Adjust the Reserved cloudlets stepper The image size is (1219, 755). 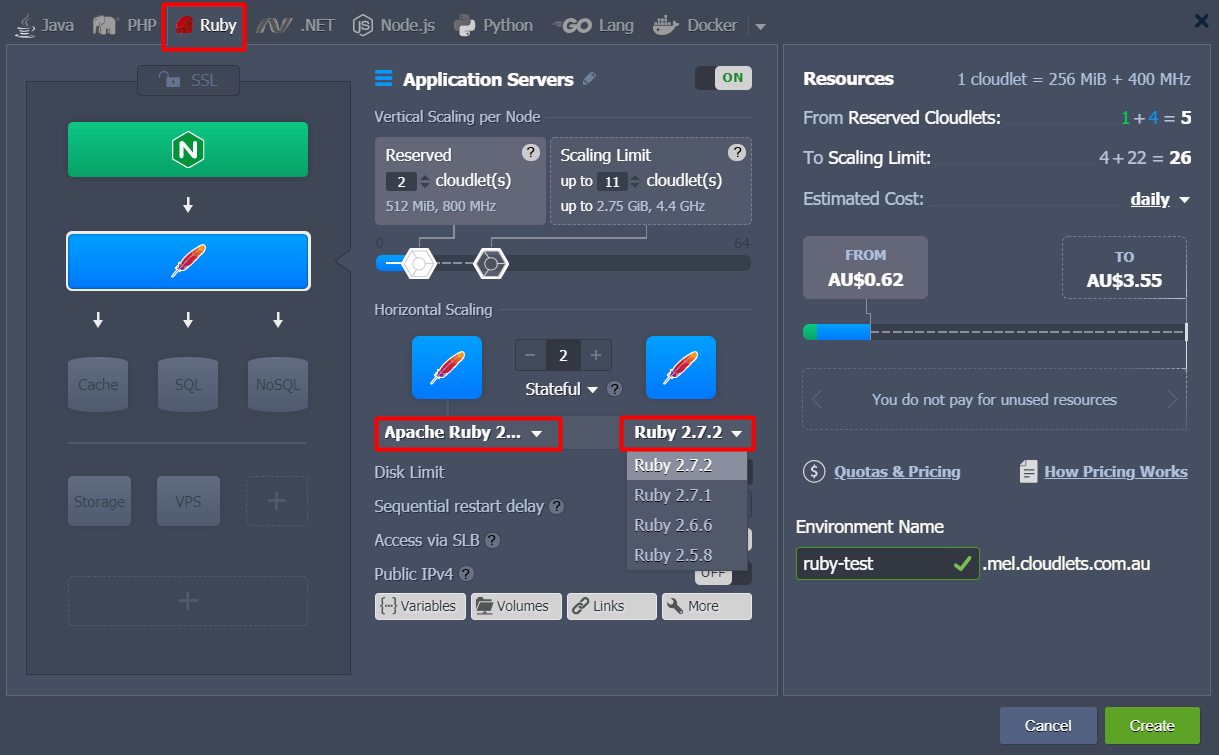pos(424,181)
